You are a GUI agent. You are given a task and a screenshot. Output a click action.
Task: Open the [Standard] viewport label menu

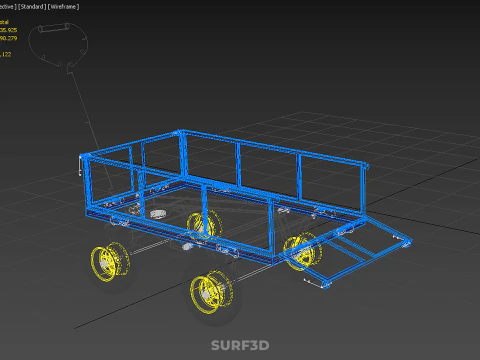pos(32,7)
